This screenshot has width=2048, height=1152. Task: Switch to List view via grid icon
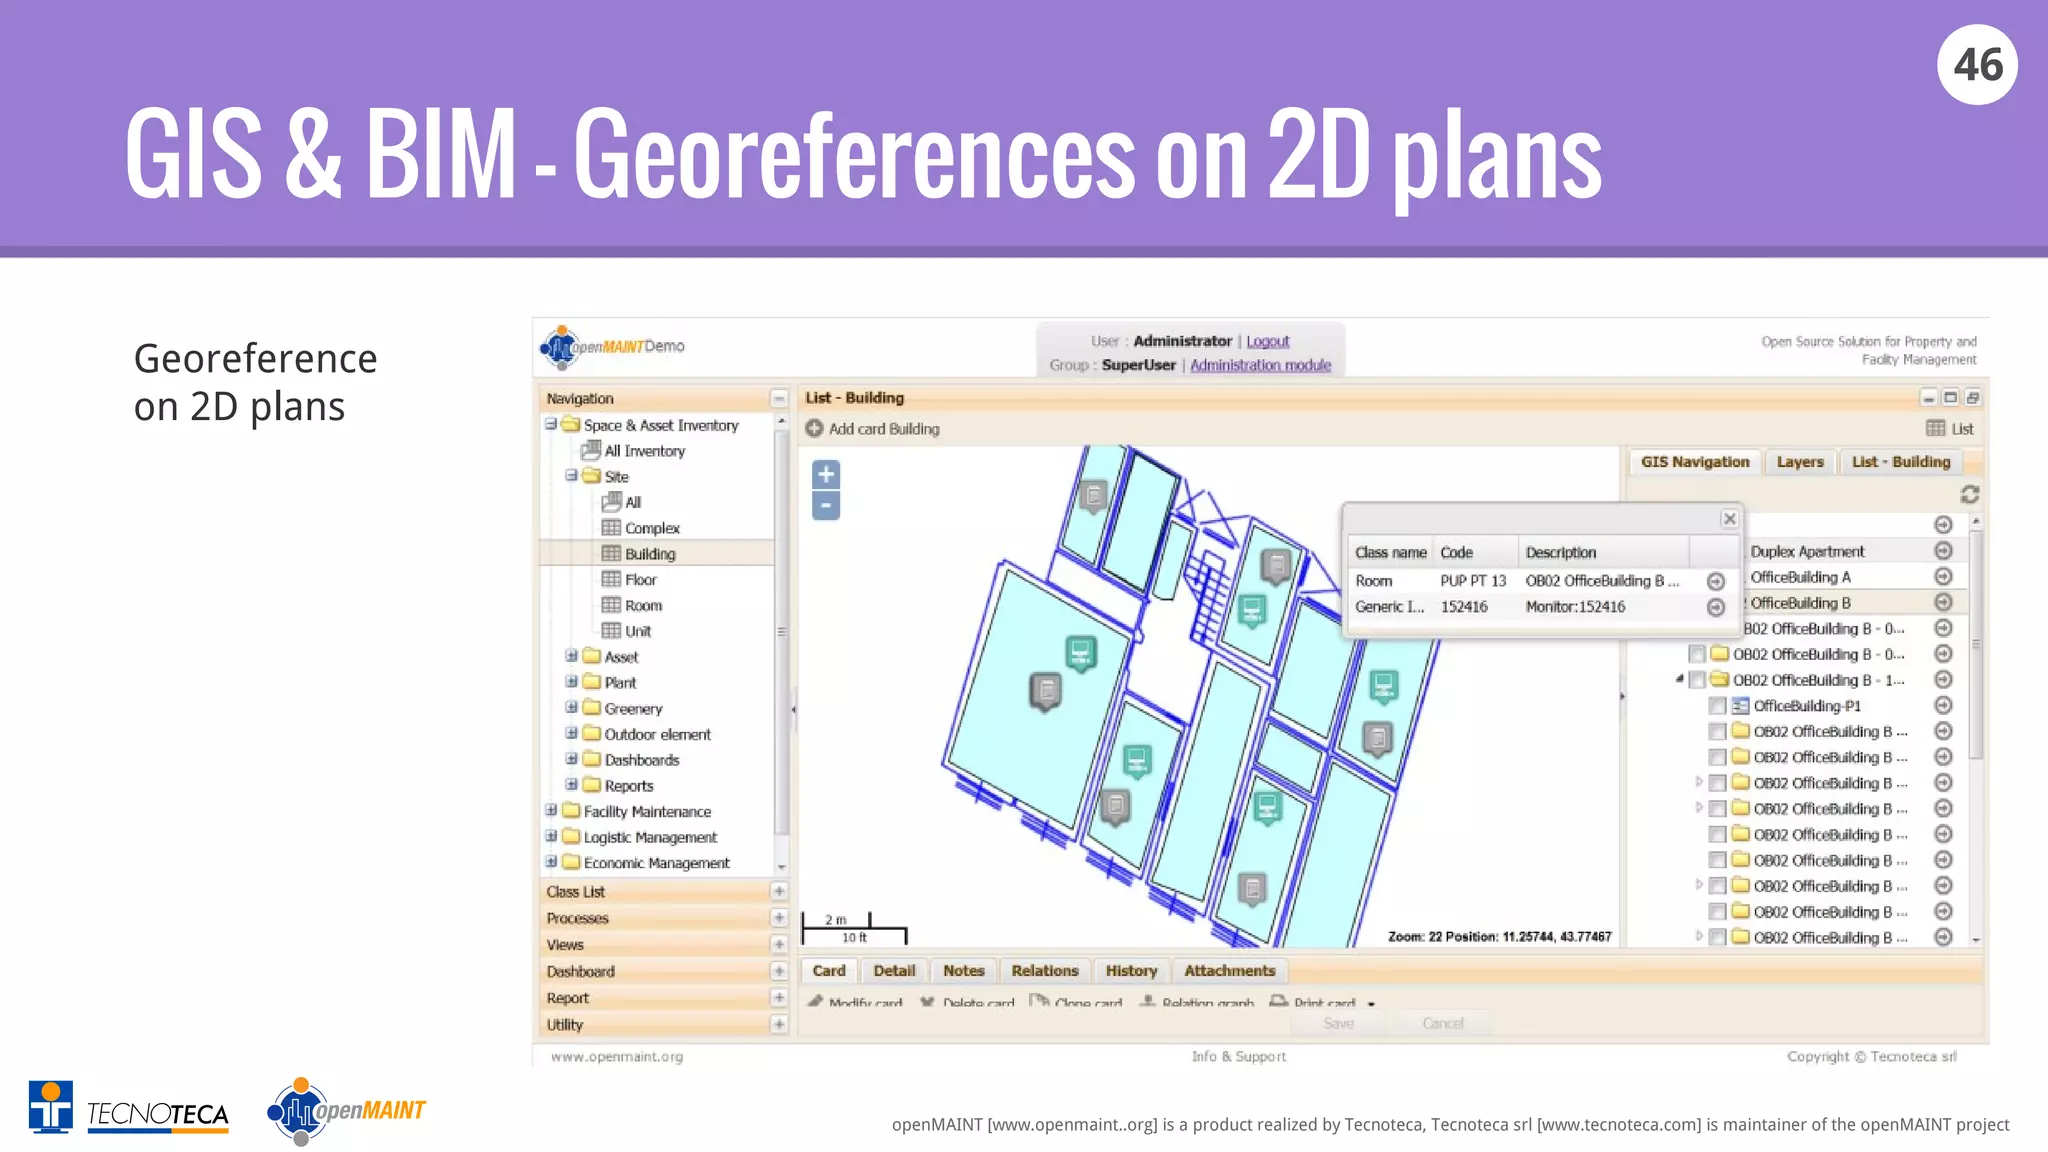pyautogui.click(x=1936, y=428)
